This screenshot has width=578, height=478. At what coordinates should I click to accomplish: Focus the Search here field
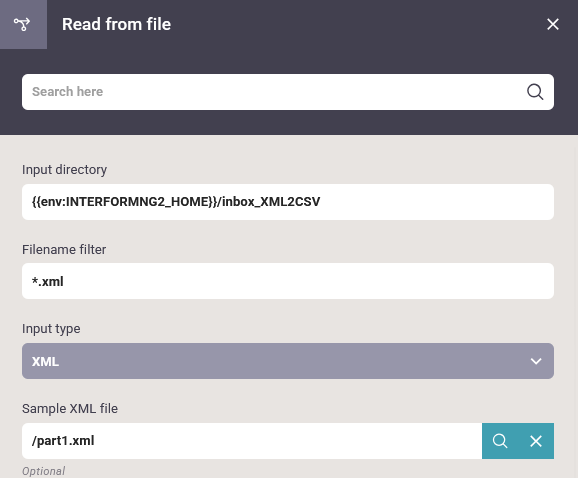point(288,92)
